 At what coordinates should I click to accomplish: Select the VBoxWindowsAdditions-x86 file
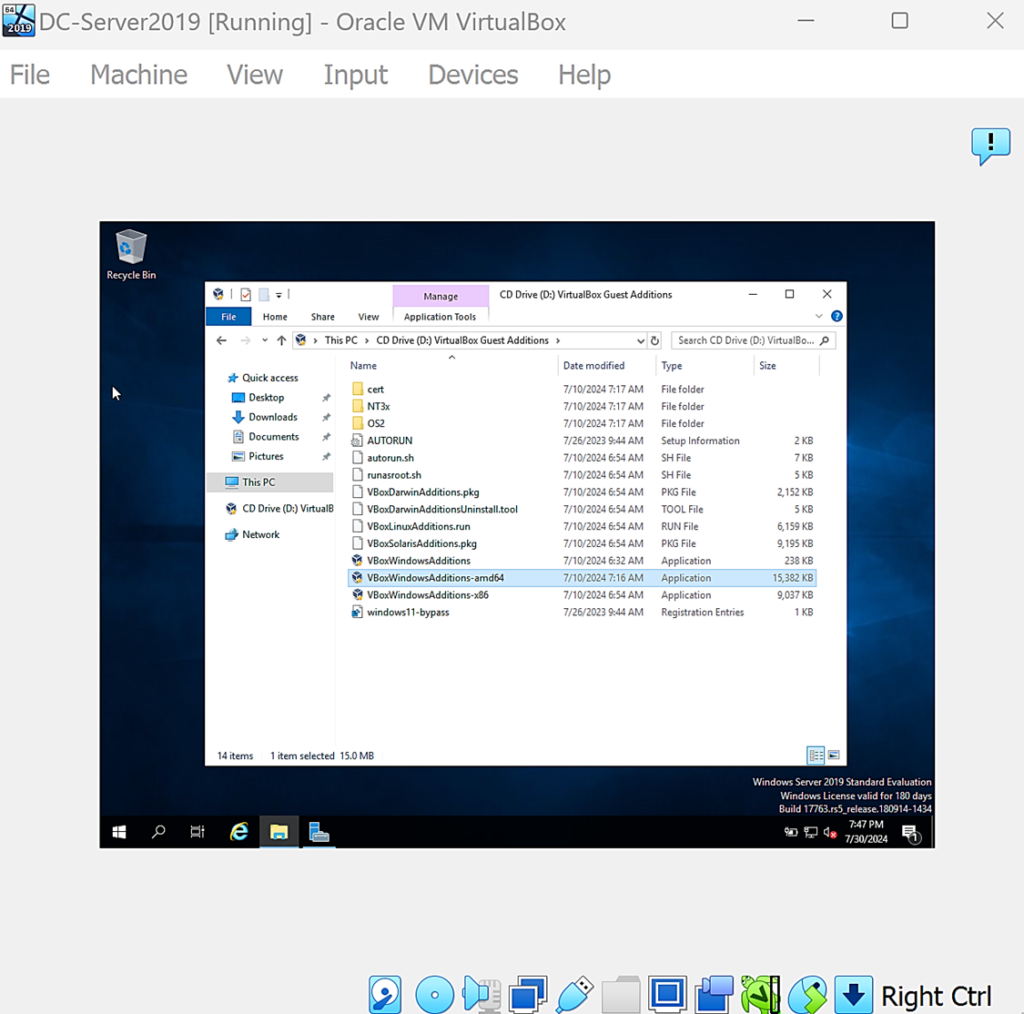427,595
